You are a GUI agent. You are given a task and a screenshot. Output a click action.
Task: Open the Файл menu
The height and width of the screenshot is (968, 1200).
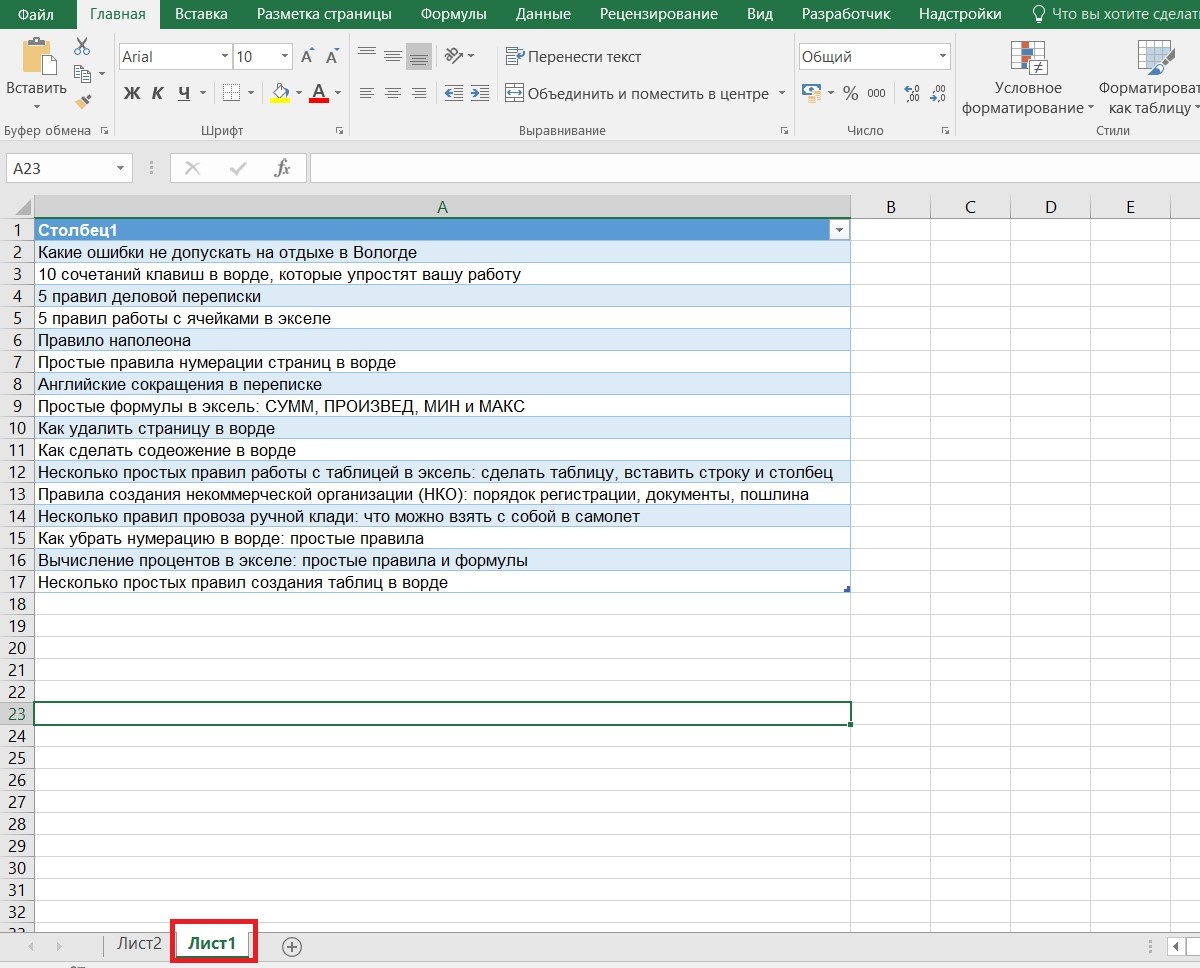[x=36, y=14]
